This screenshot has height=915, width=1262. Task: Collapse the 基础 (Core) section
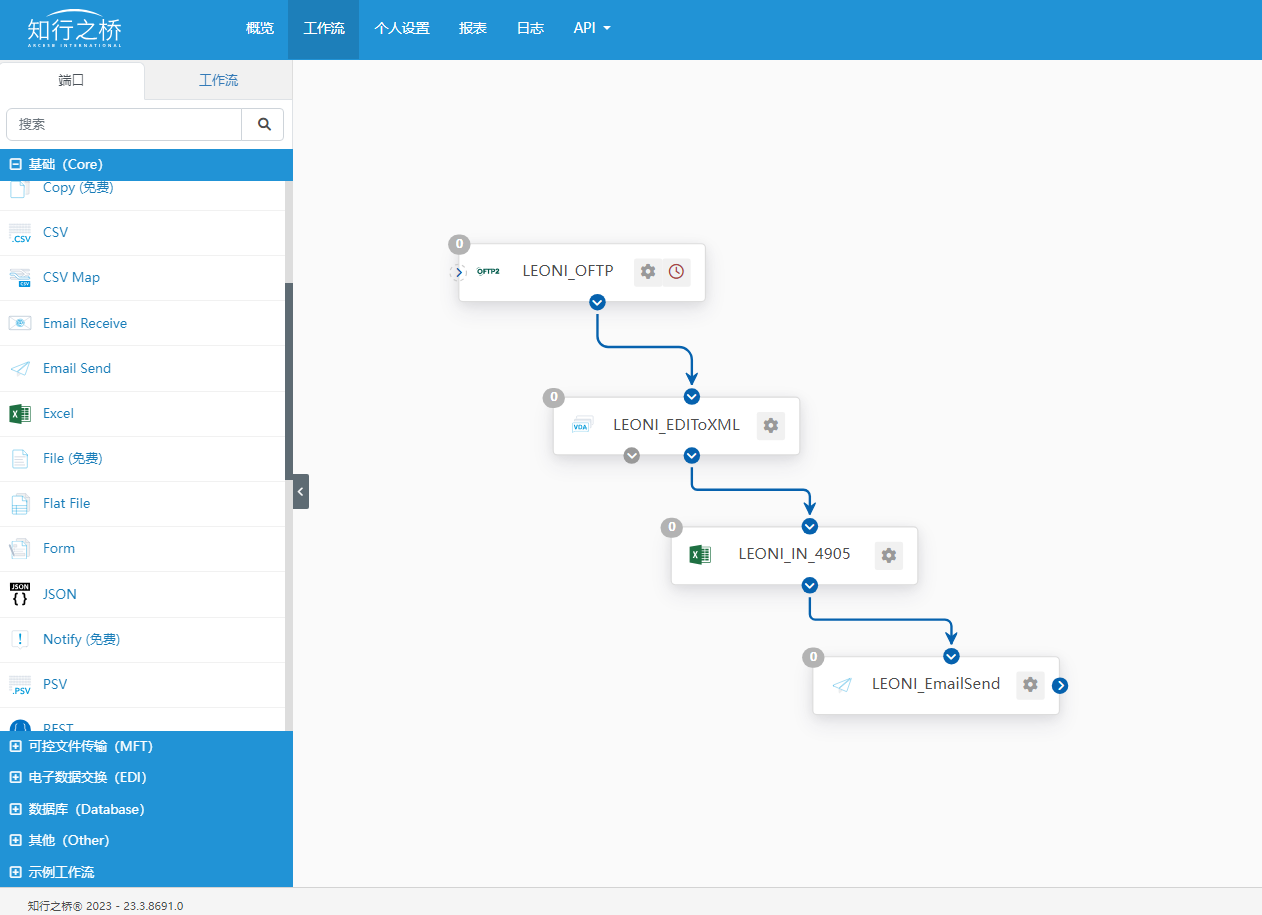coord(16,165)
